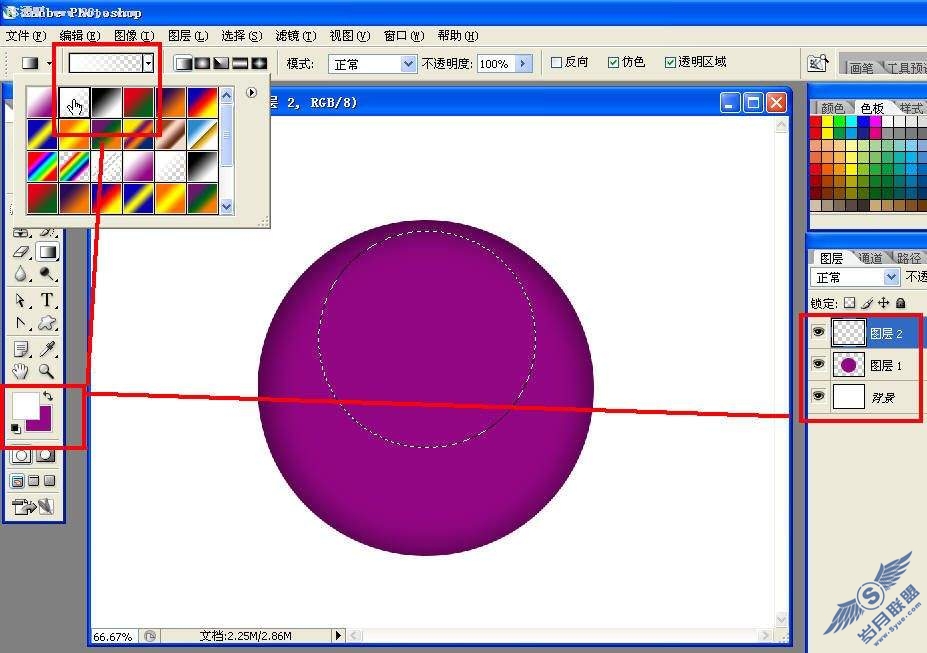Image resolution: width=927 pixels, height=653 pixels.
Task: Open the file browser icon in options bar
Action: point(818,63)
